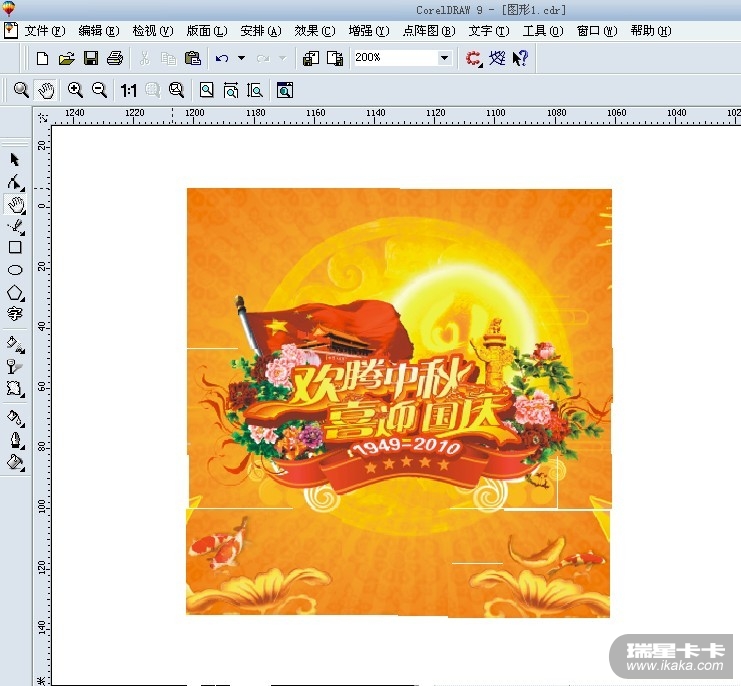Open the 文字(T) menu
741x686 pixels.
tap(489, 31)
